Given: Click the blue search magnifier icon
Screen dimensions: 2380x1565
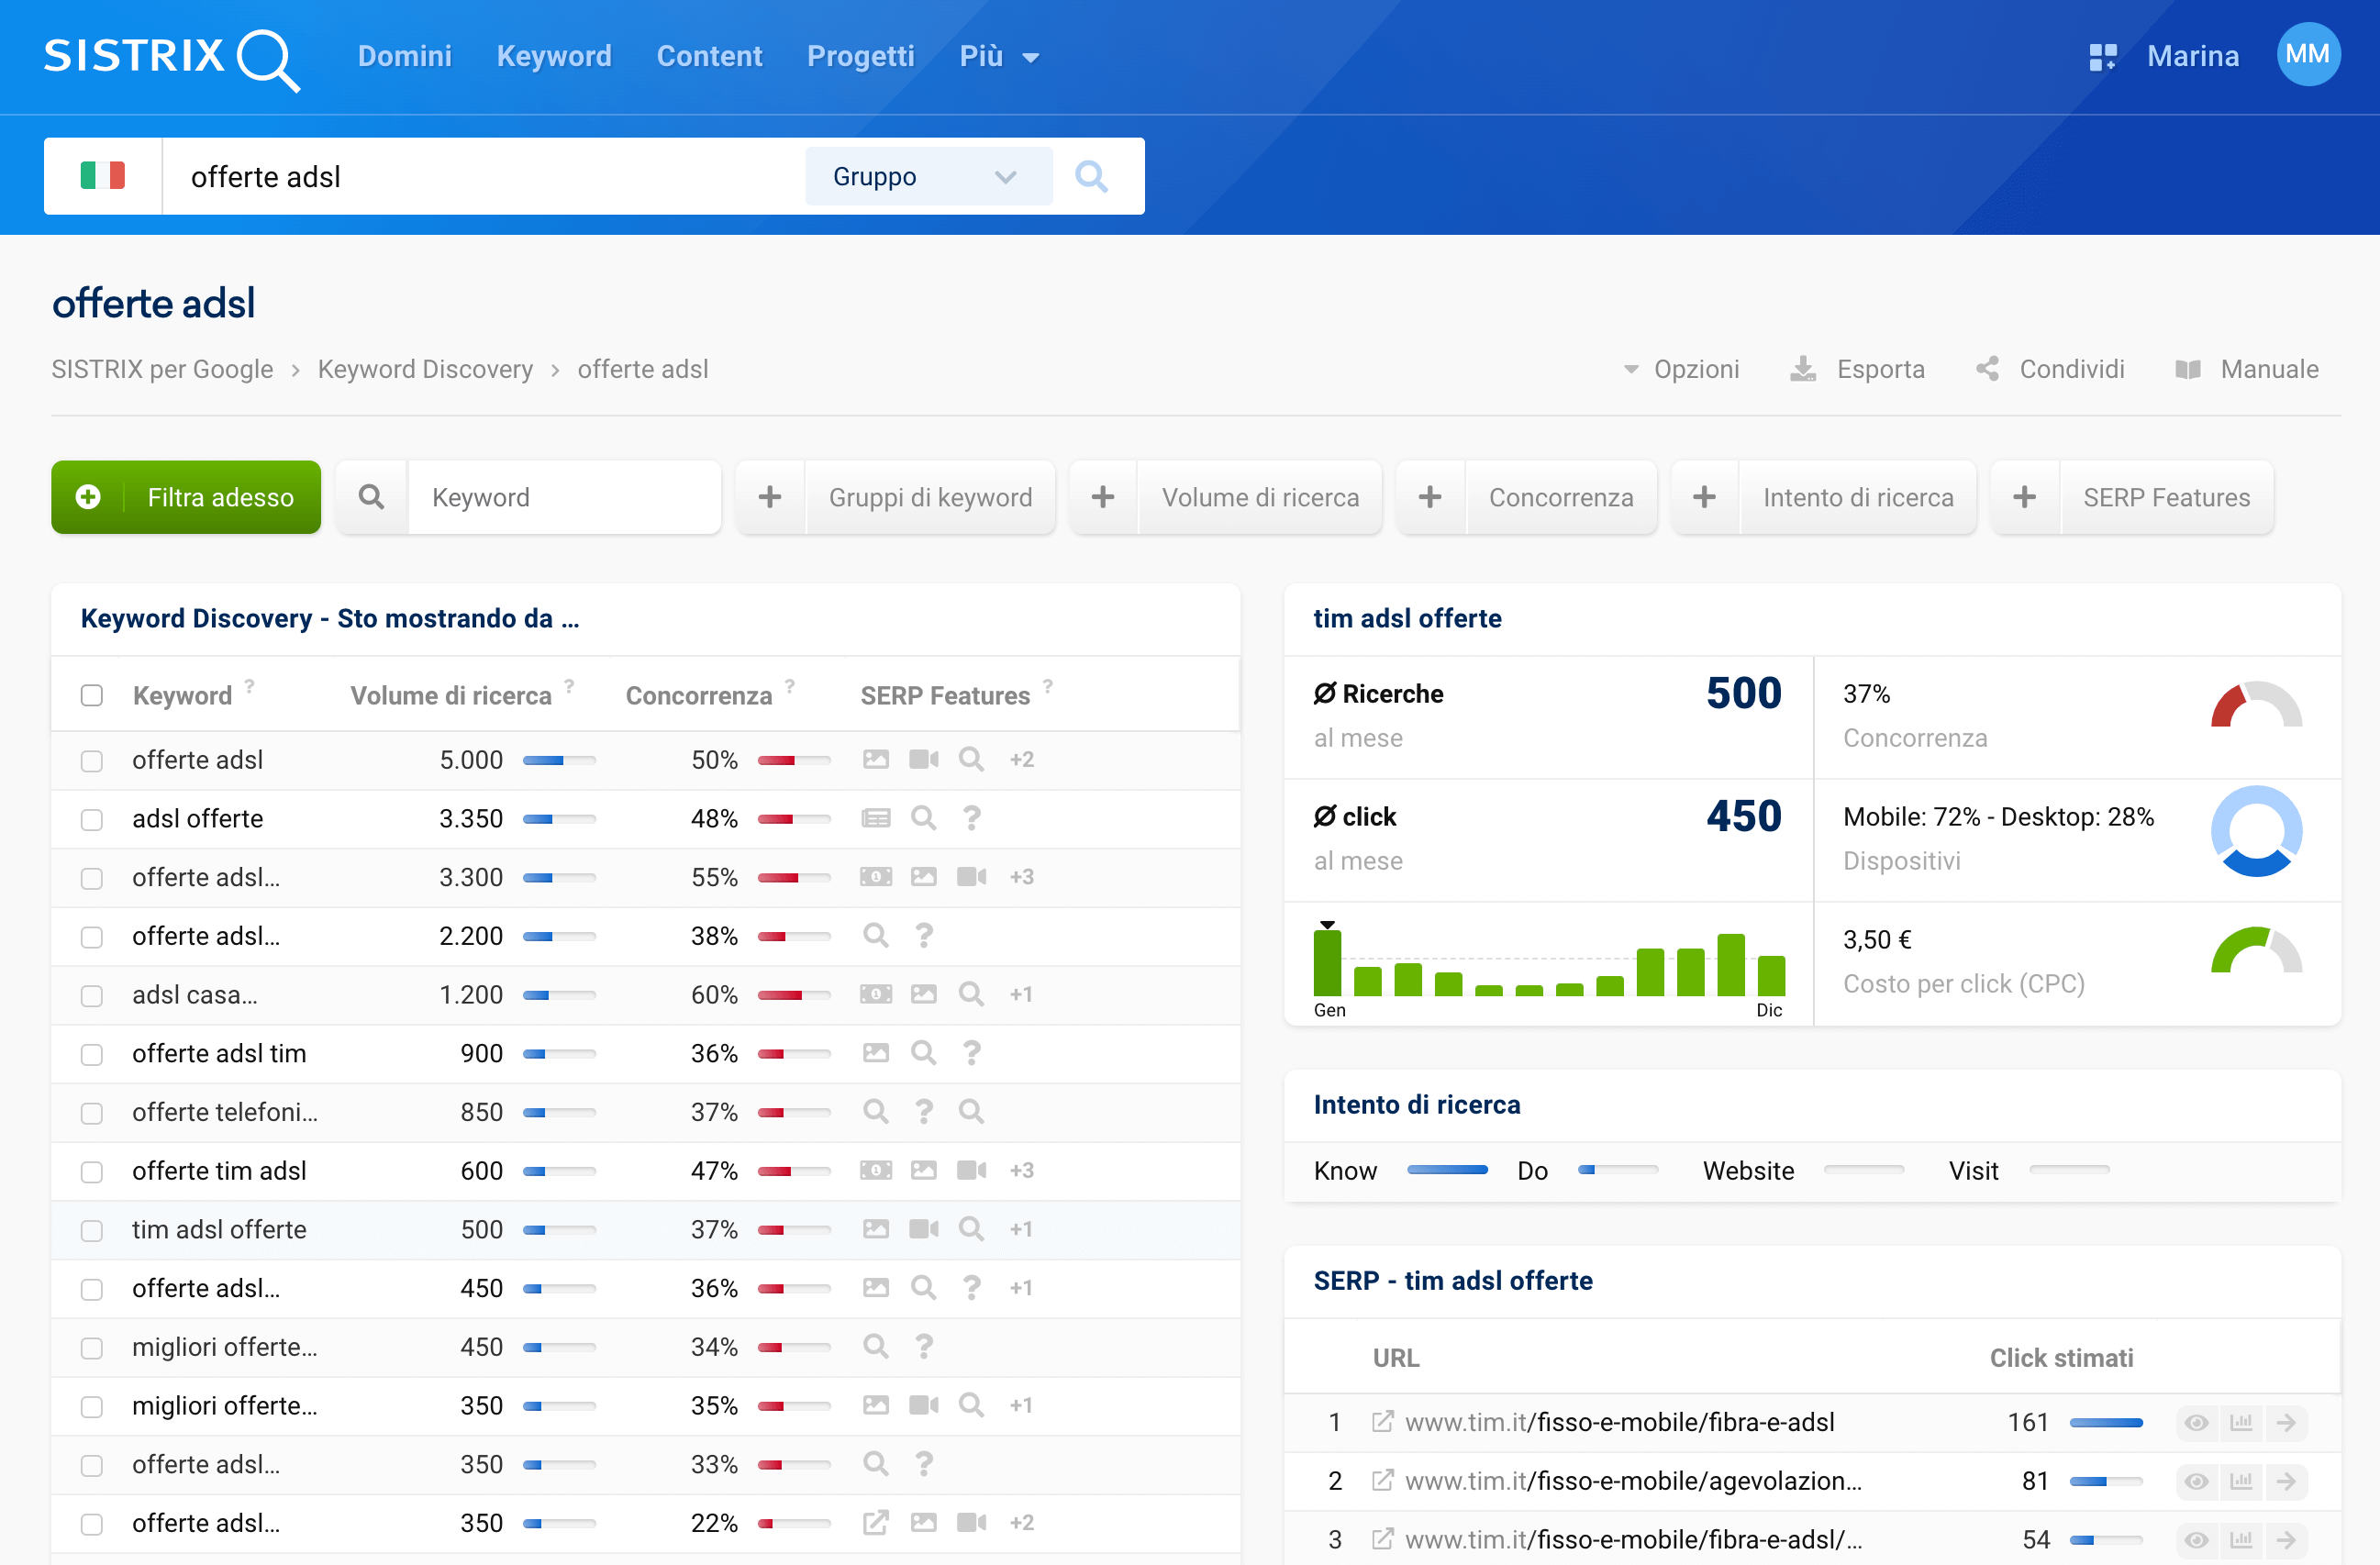Looking at the screenshot, I should [x=1091, y=176].
